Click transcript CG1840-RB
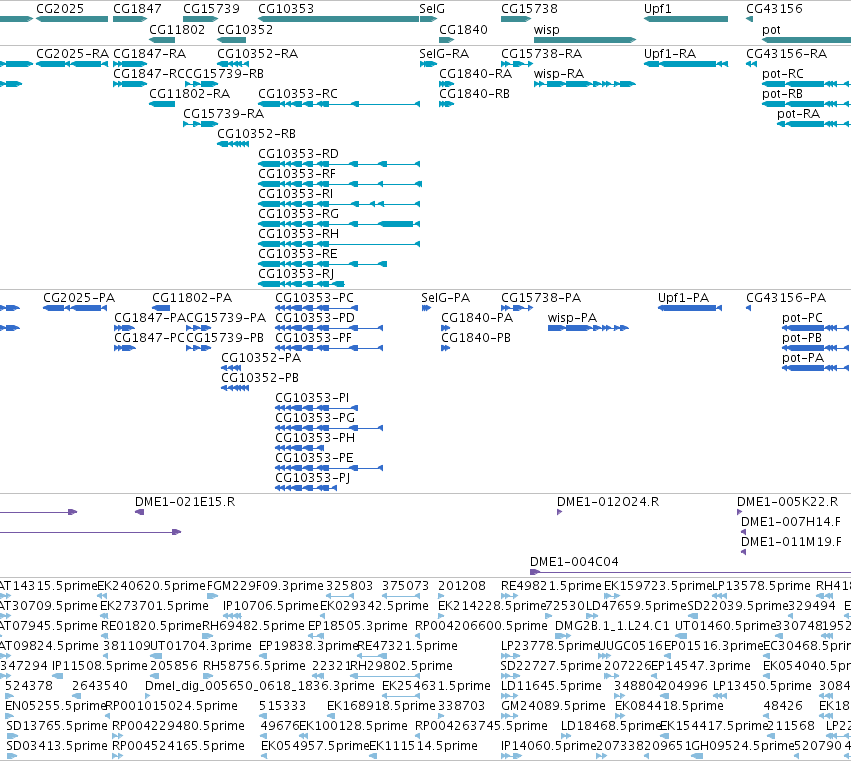 click(x=446, y=104)
